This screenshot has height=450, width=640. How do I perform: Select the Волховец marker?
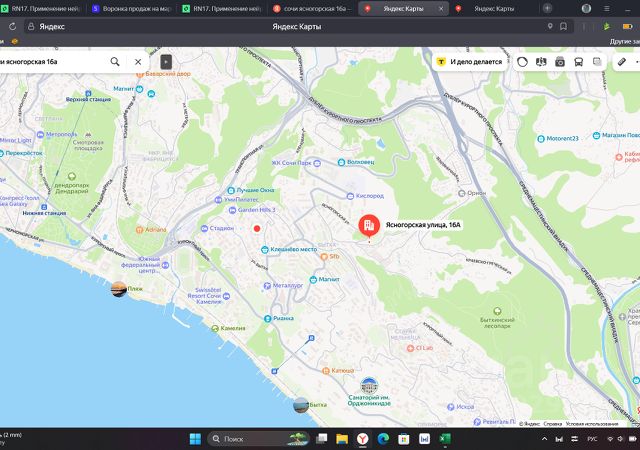coord(341,162)
